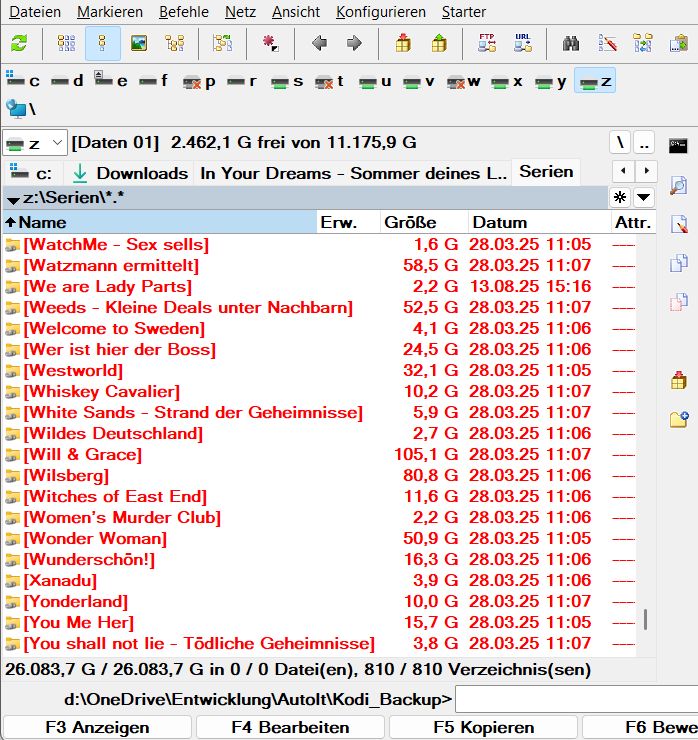Open Netz menu
Screen dimensions: 698x740
240,12
